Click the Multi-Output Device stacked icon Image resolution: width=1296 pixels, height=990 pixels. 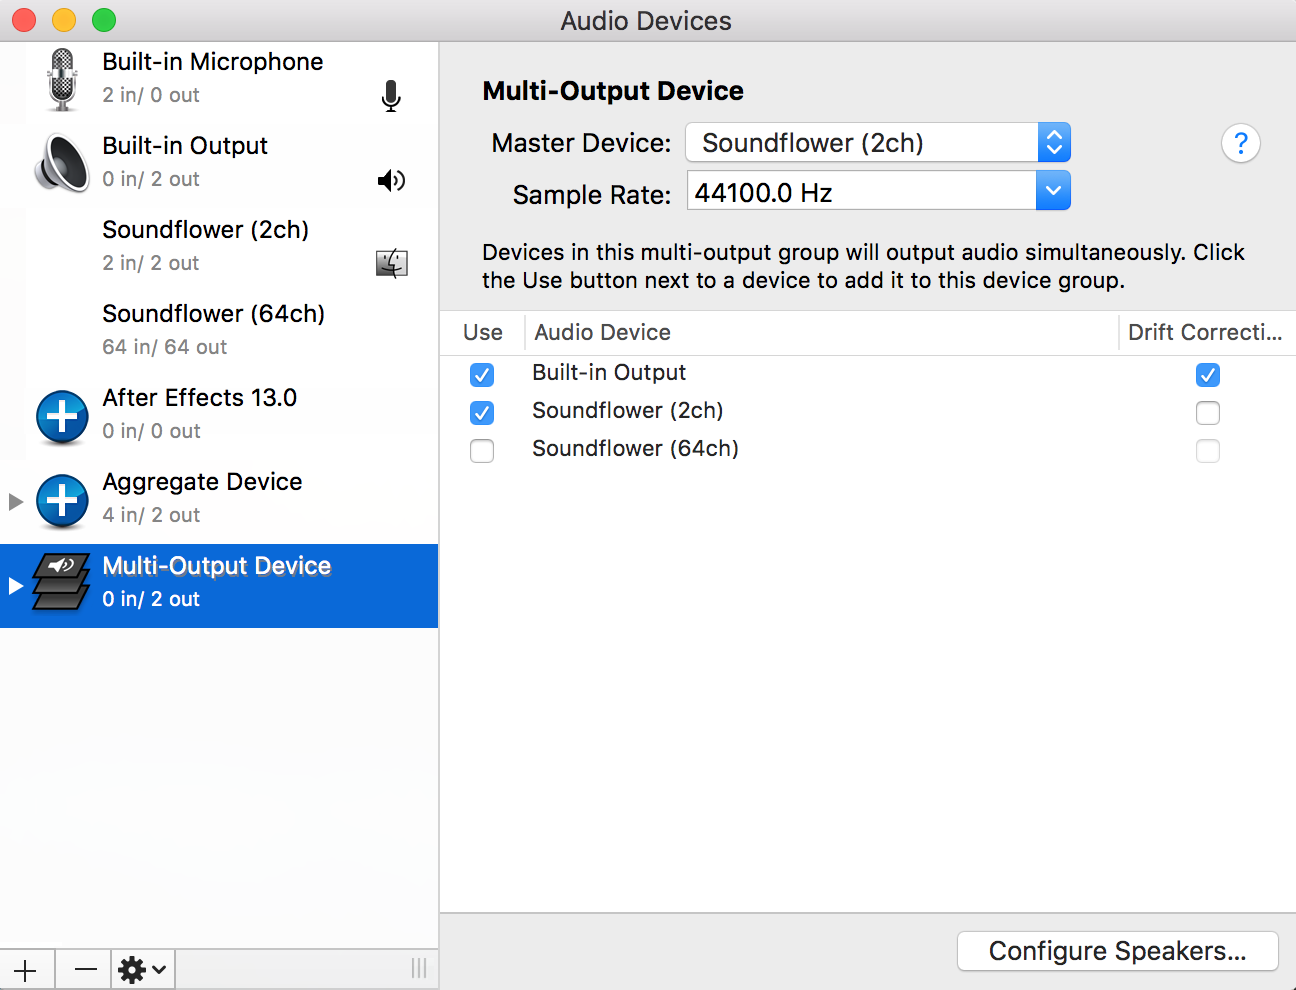click(x=61, y=582)
